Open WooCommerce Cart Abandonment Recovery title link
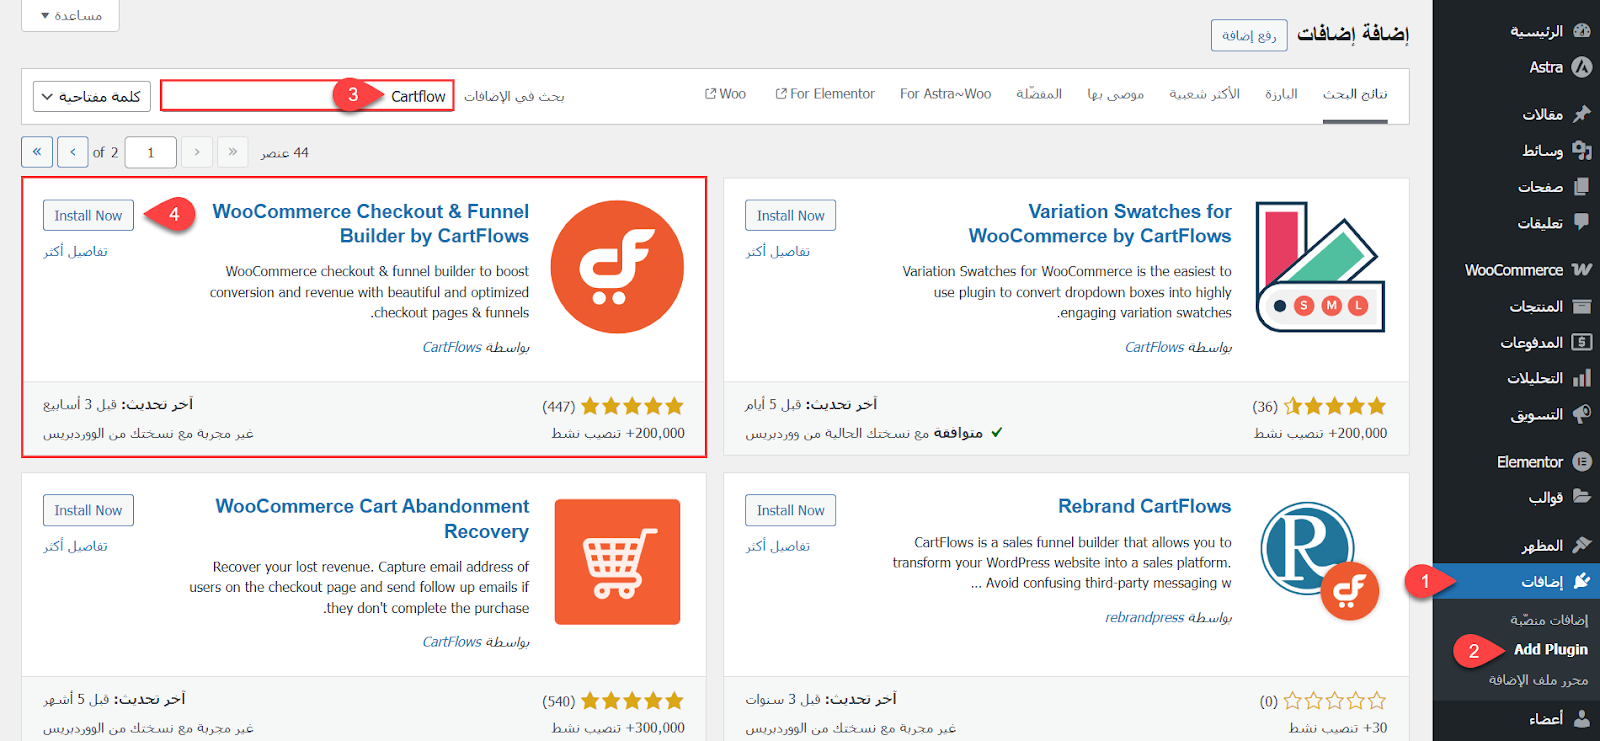The height and width of the screenshot is (741, 1600). click(x=373, y=519)
